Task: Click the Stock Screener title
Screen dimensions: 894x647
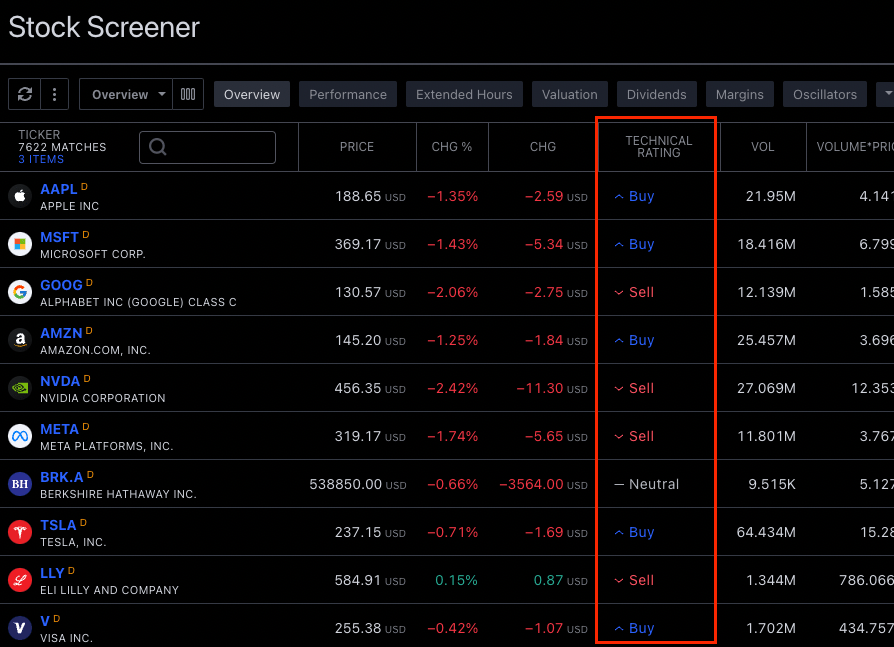Action: click(x=104, y=27)
